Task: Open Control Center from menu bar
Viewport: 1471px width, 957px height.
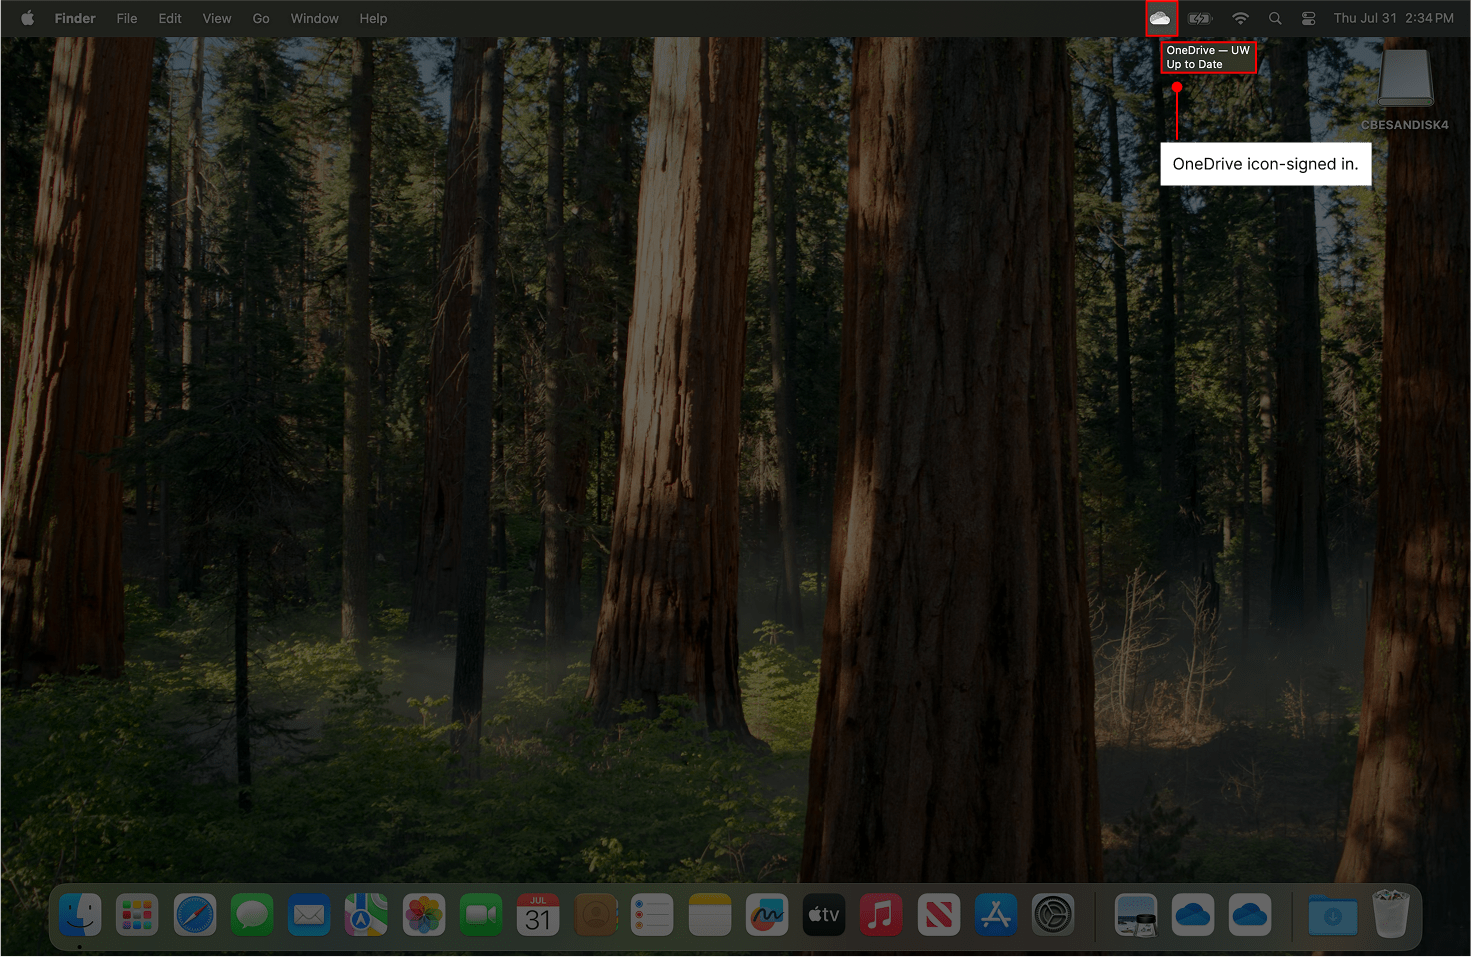Action: click(1308, 18)
